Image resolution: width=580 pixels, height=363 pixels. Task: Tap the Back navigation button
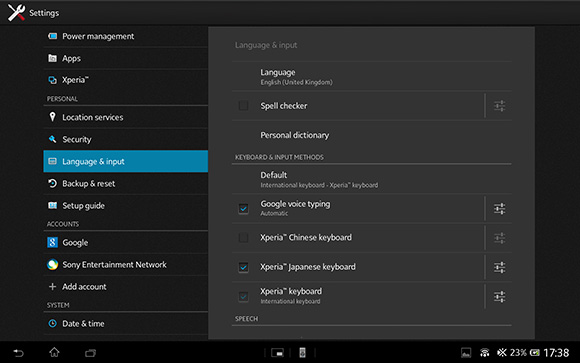click(x=18, y=353)
